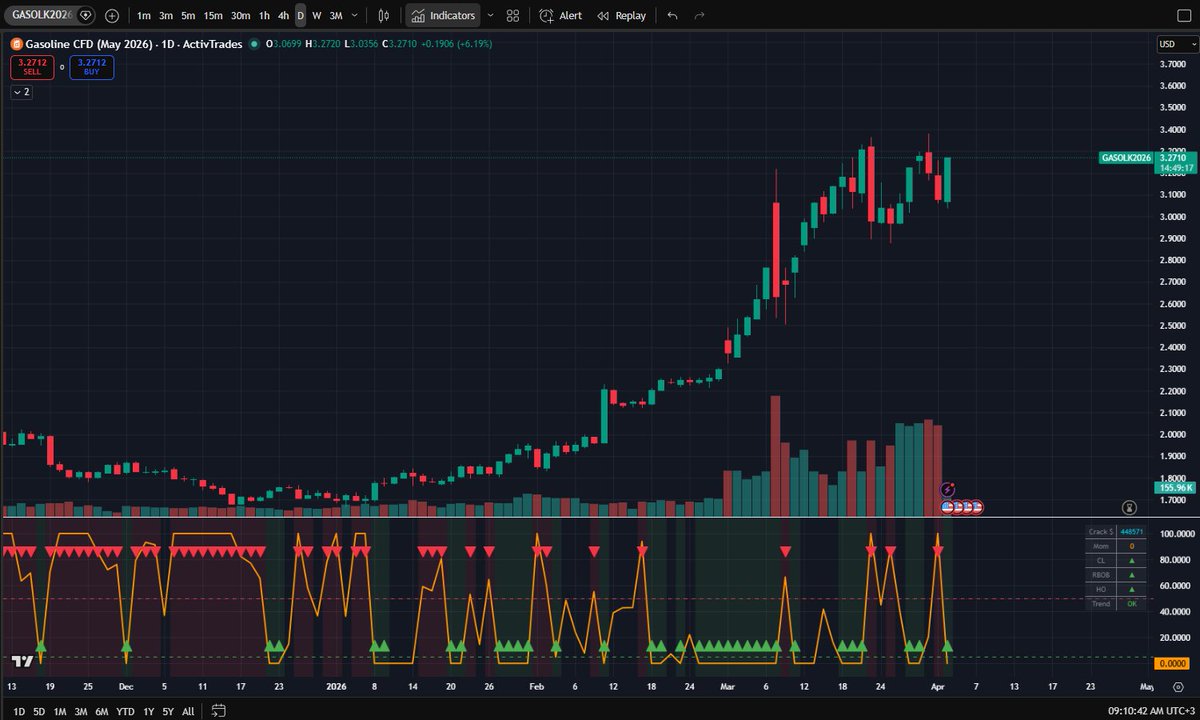Start bar Replay mode
The height and width of the screenshot is (720, 1200).
tap(621, 16)
